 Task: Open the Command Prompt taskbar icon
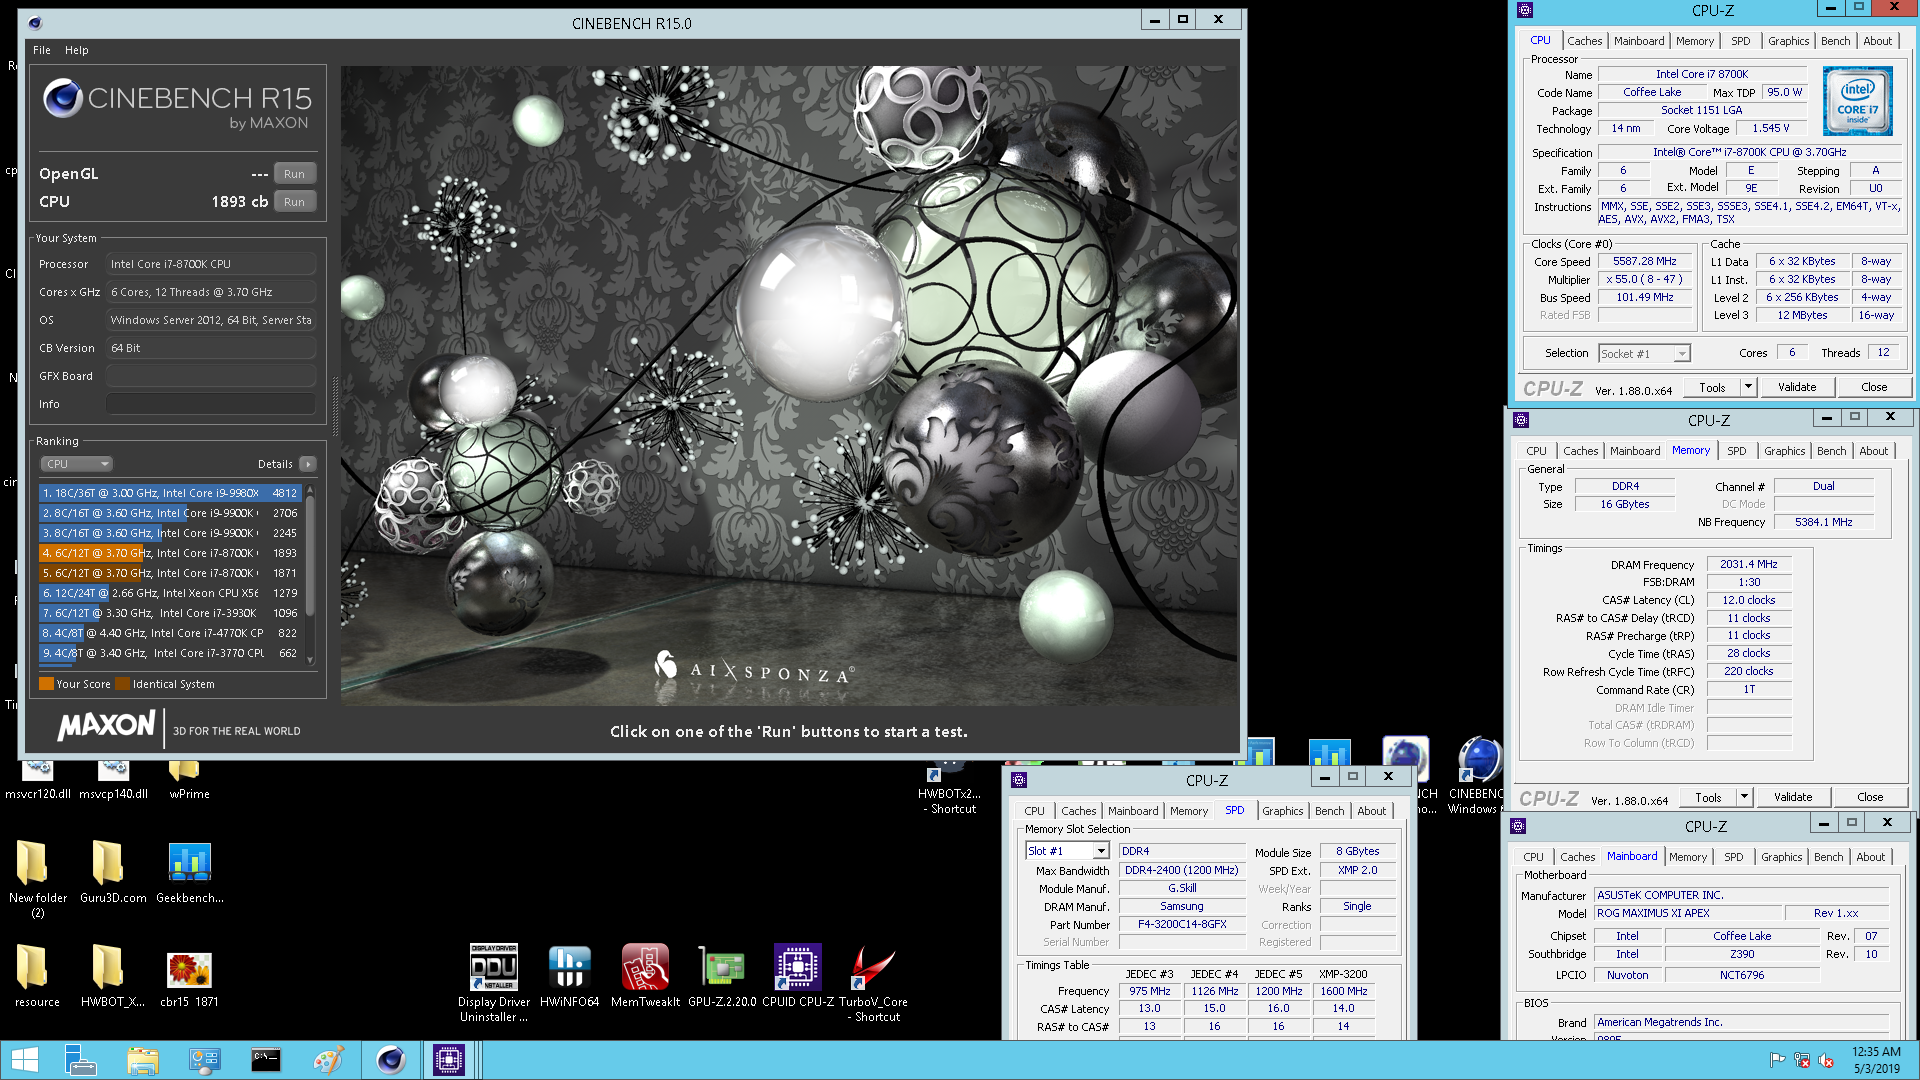pyautogui.click(x=266, y=1060)
